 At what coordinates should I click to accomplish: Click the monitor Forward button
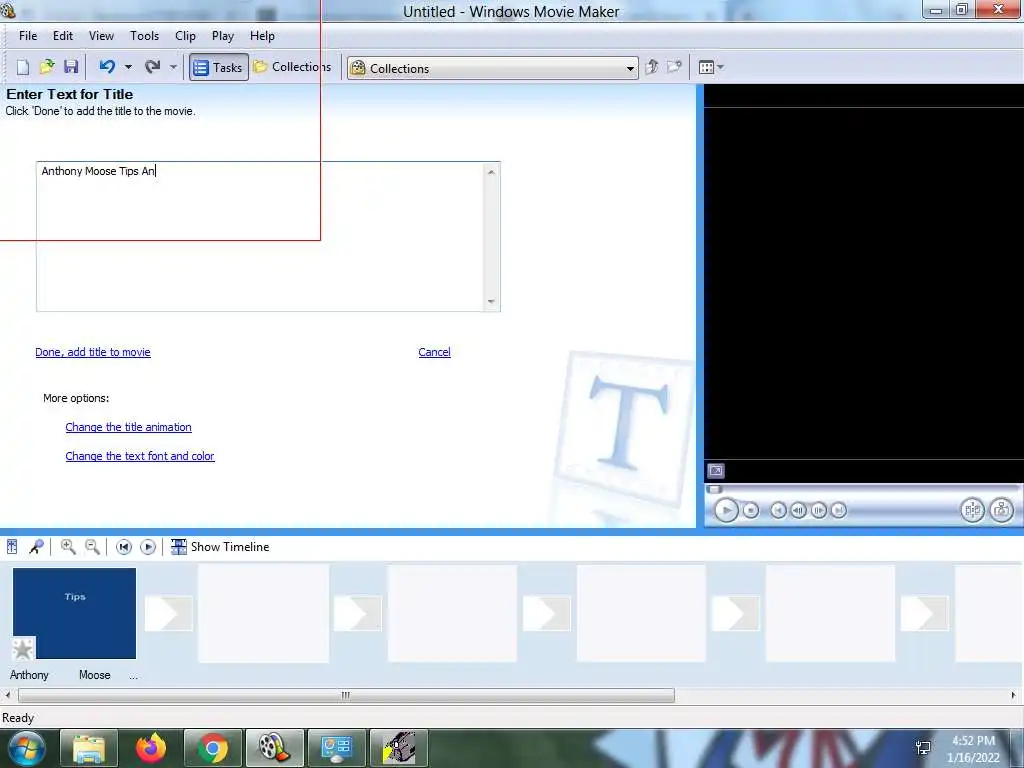click(x=839, y=510)
